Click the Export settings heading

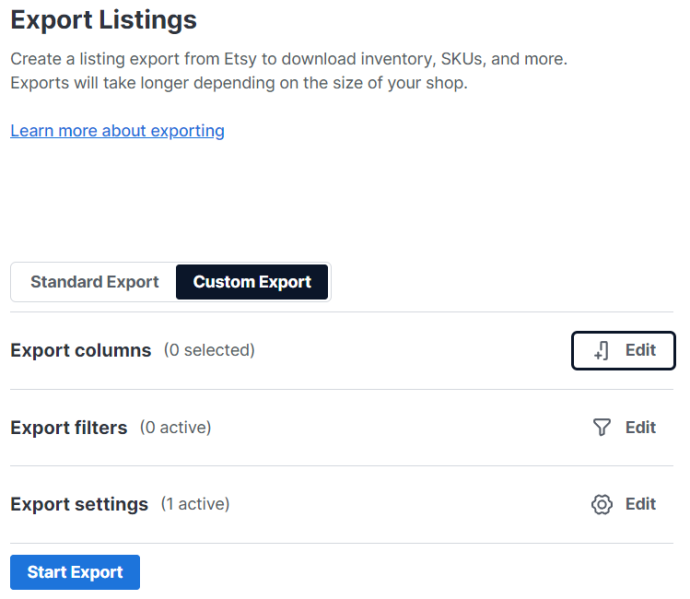pyautogui.click(x=79, y=504)
